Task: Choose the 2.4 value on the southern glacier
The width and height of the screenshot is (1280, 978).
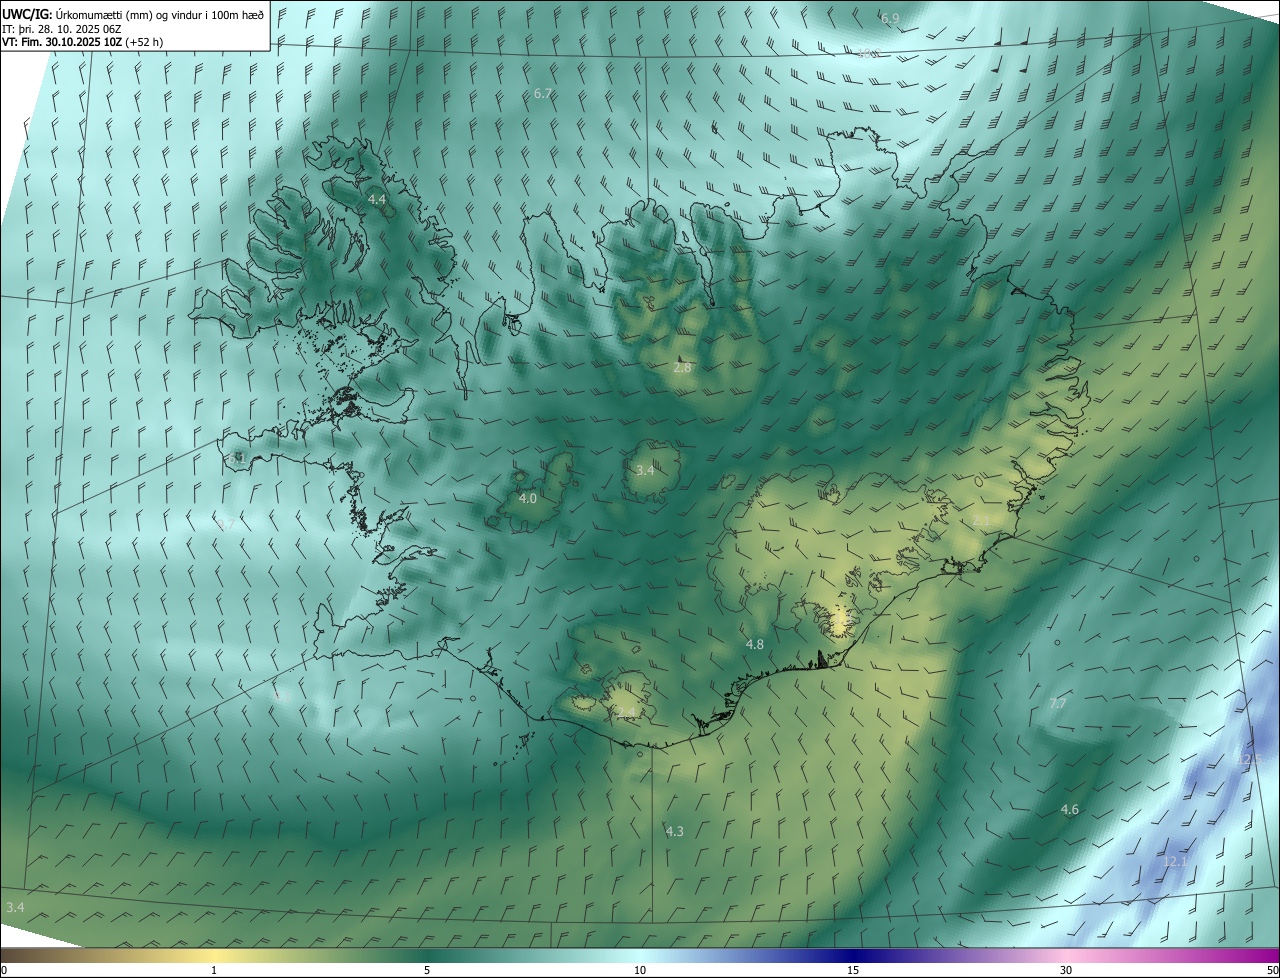Action: pos(626,712)
